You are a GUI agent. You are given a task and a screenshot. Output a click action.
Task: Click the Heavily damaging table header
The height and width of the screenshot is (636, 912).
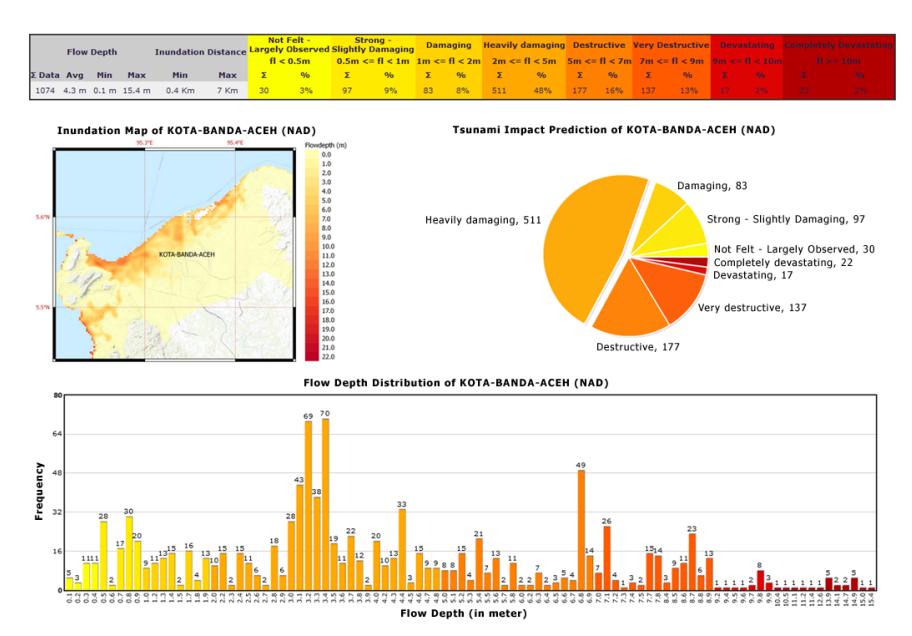tap(524, 45)
